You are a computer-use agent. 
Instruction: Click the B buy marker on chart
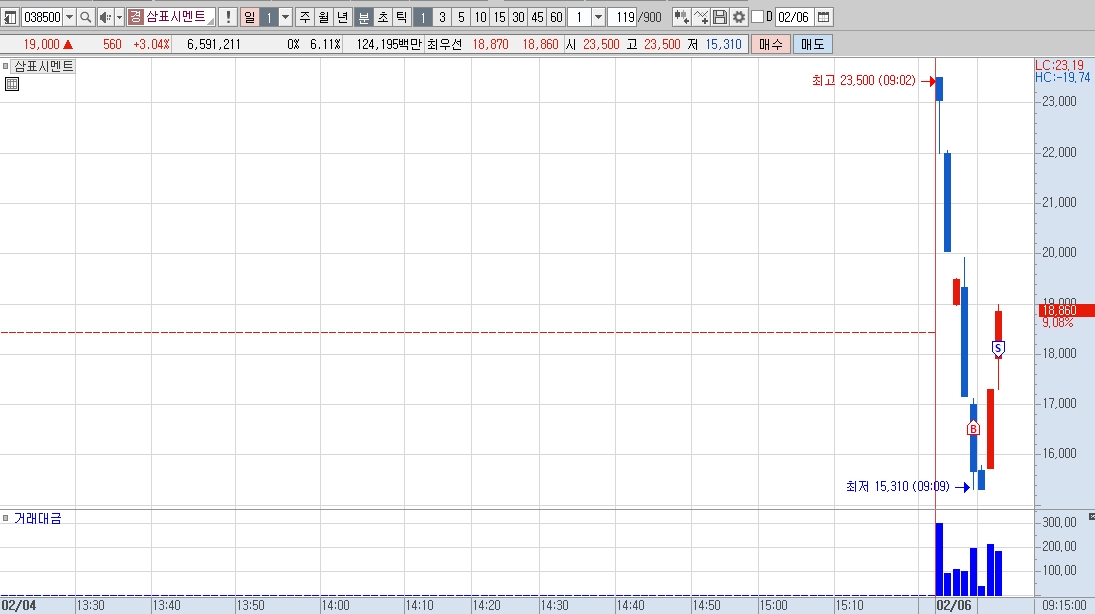click(x=973, y=428)
